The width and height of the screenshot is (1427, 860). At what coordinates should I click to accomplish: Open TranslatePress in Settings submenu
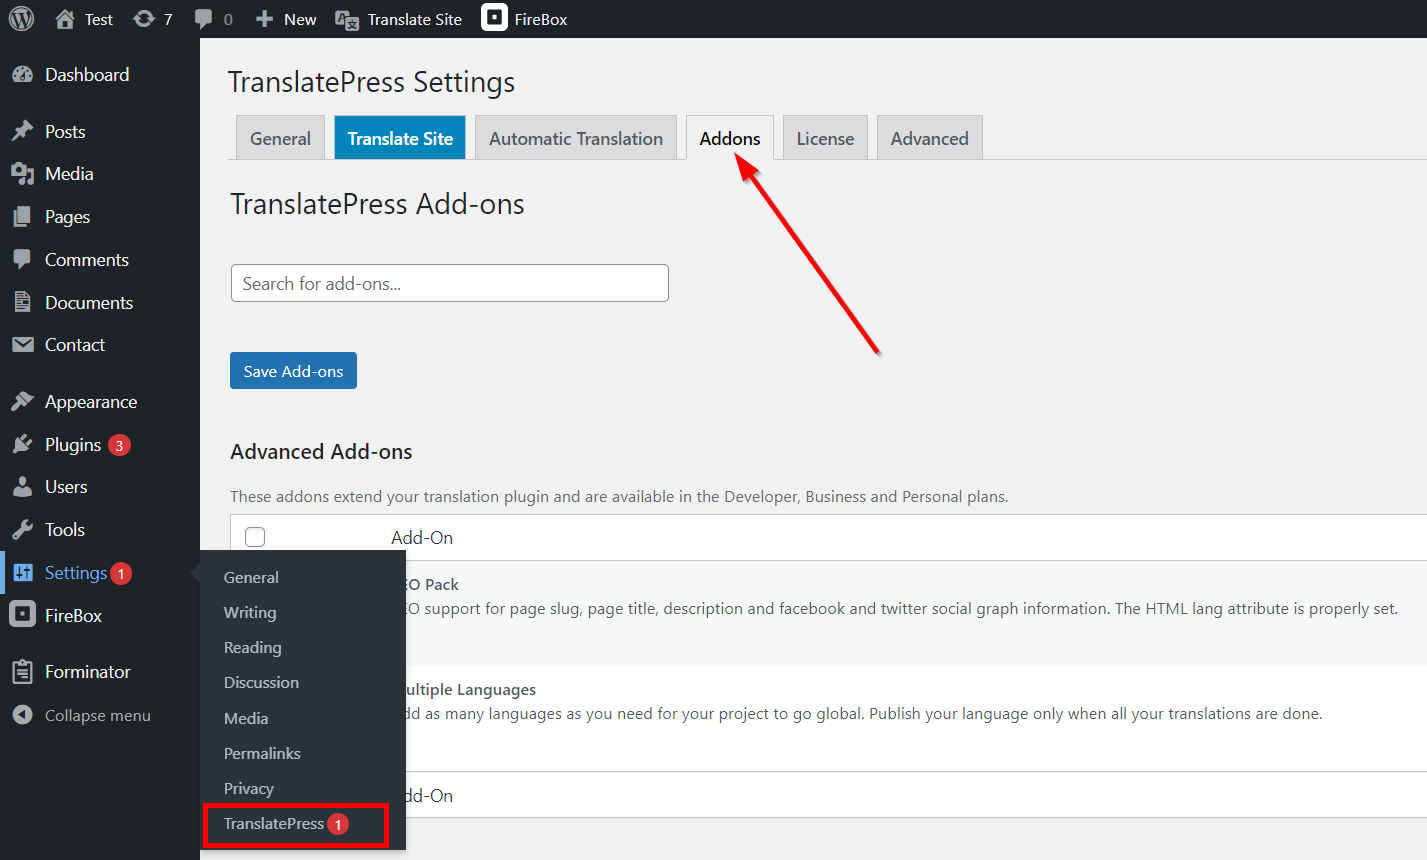(x=274, y=824)
